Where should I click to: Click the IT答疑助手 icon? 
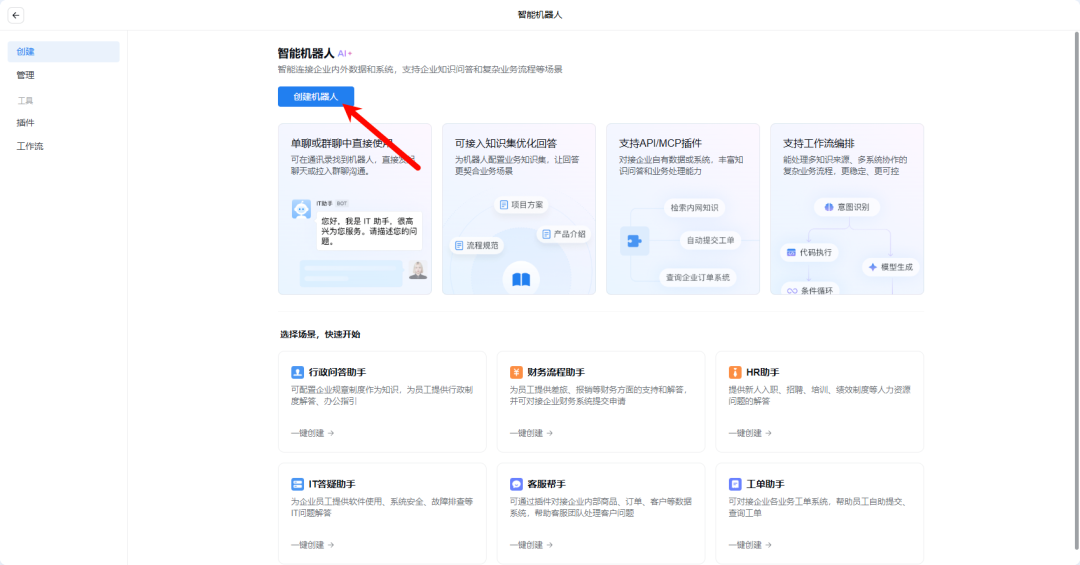pos(298,484)
